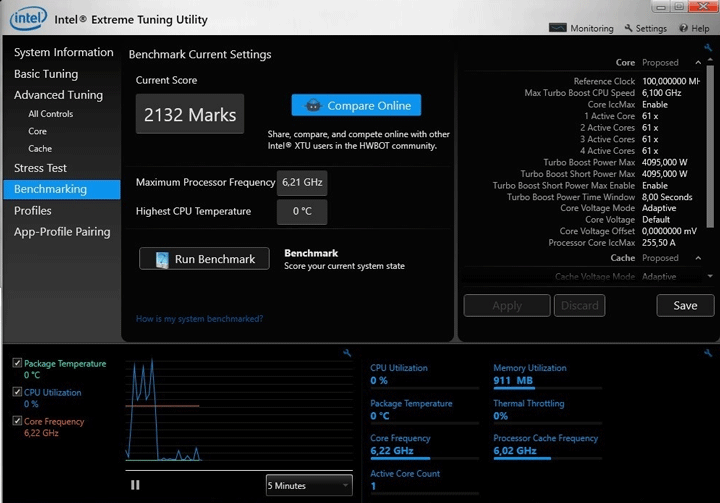
Task: Click wrench icon above Core proposed panel
Action: [708, 47]
